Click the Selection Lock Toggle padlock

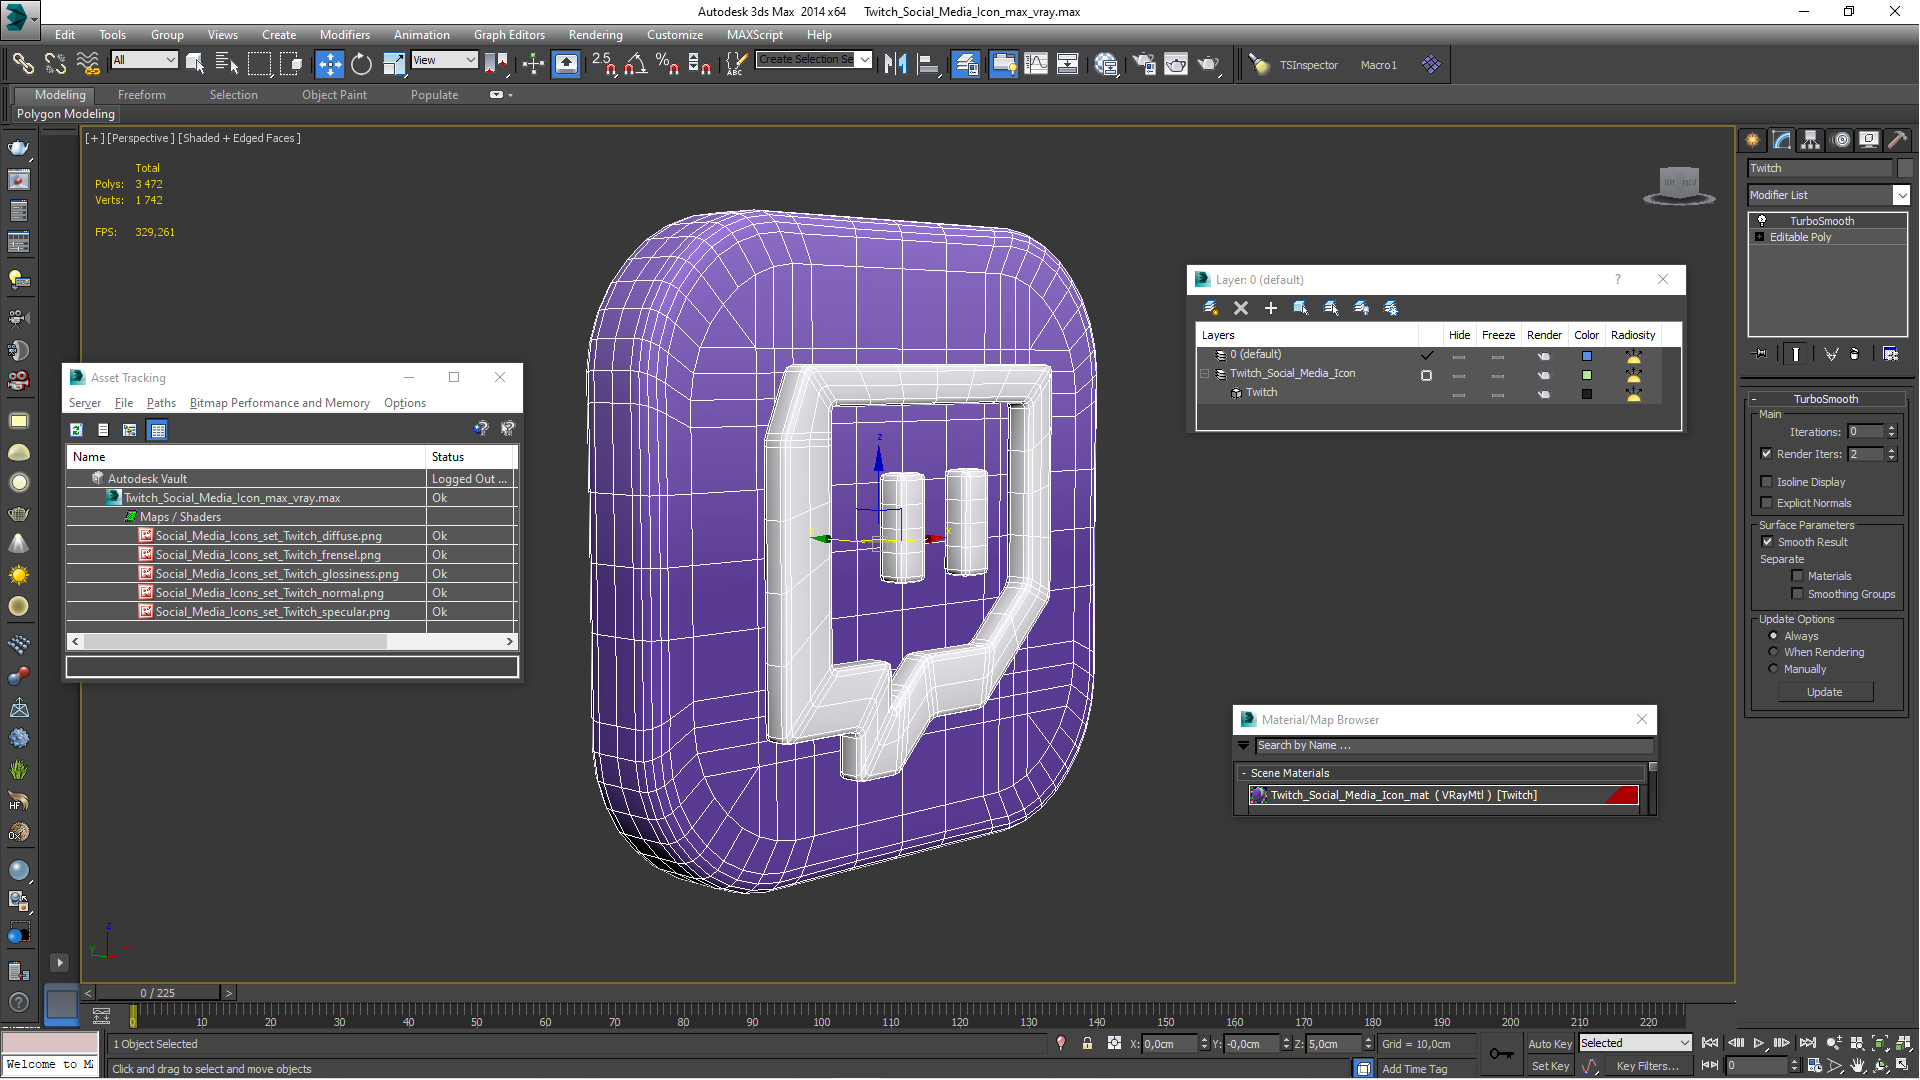pyautogui.click(x=1087, y=1043)
